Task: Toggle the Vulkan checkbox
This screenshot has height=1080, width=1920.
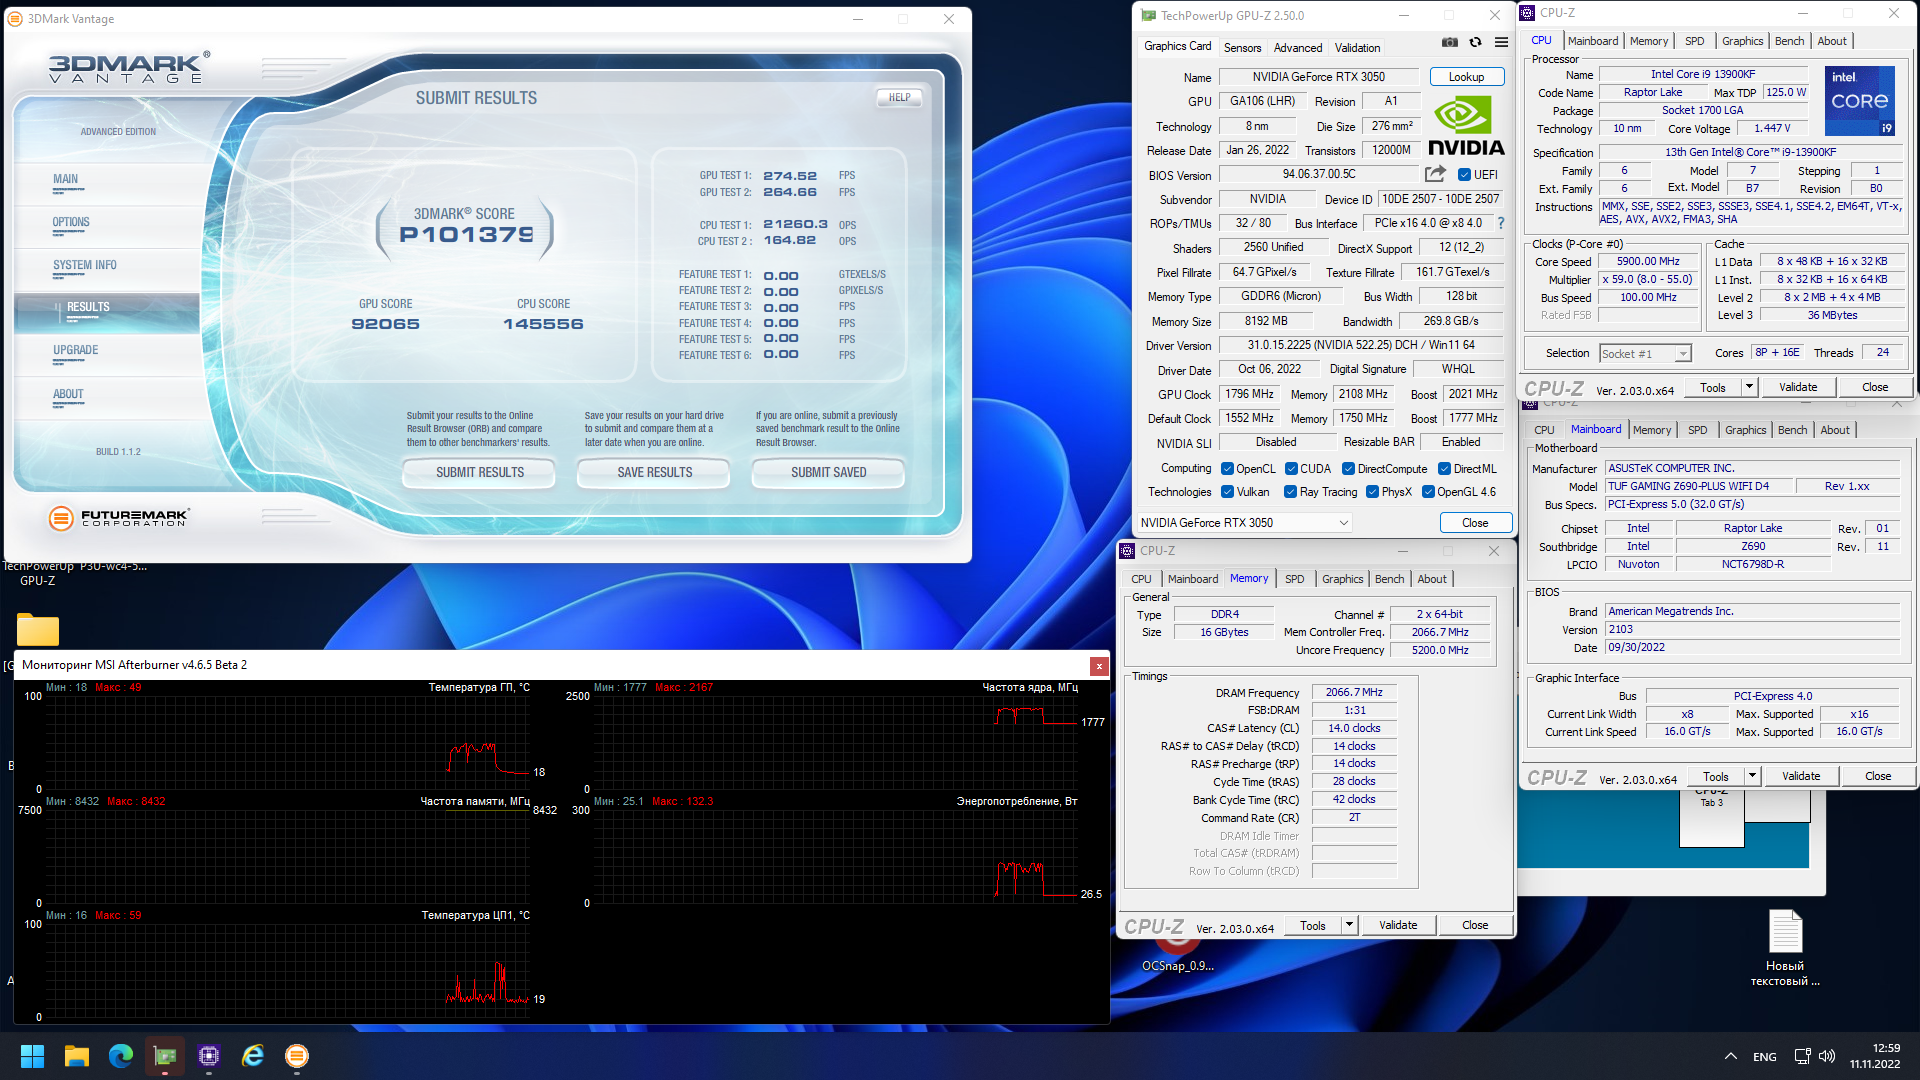Action: tap(1227, 492)
